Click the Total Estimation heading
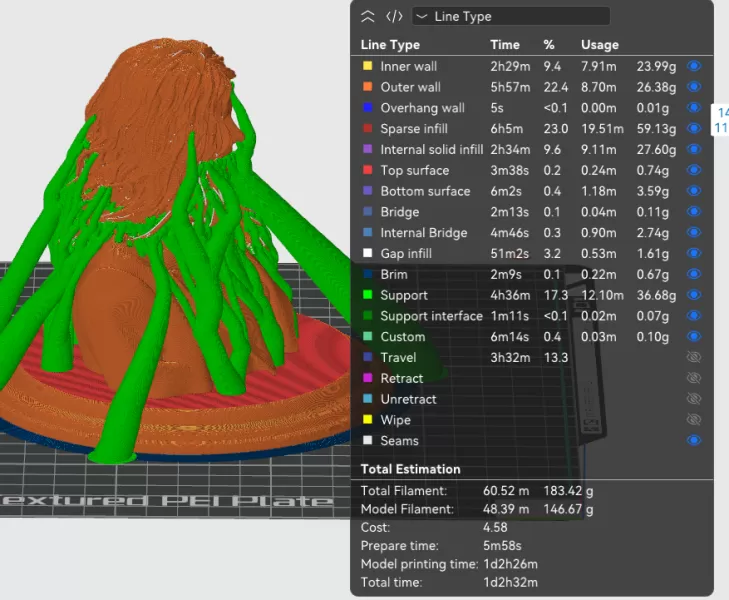This screenshot has width=729, height=600. pos(411,469)
